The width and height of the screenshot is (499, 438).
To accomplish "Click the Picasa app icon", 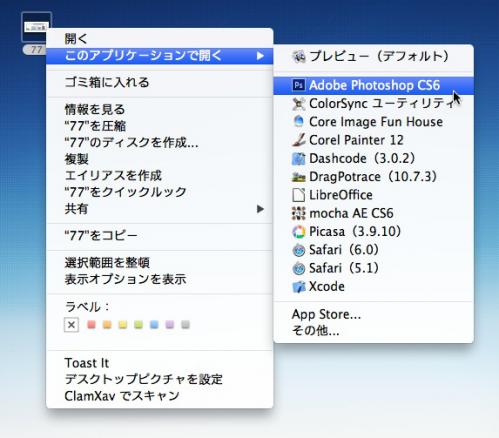I will tap(299, 232).
